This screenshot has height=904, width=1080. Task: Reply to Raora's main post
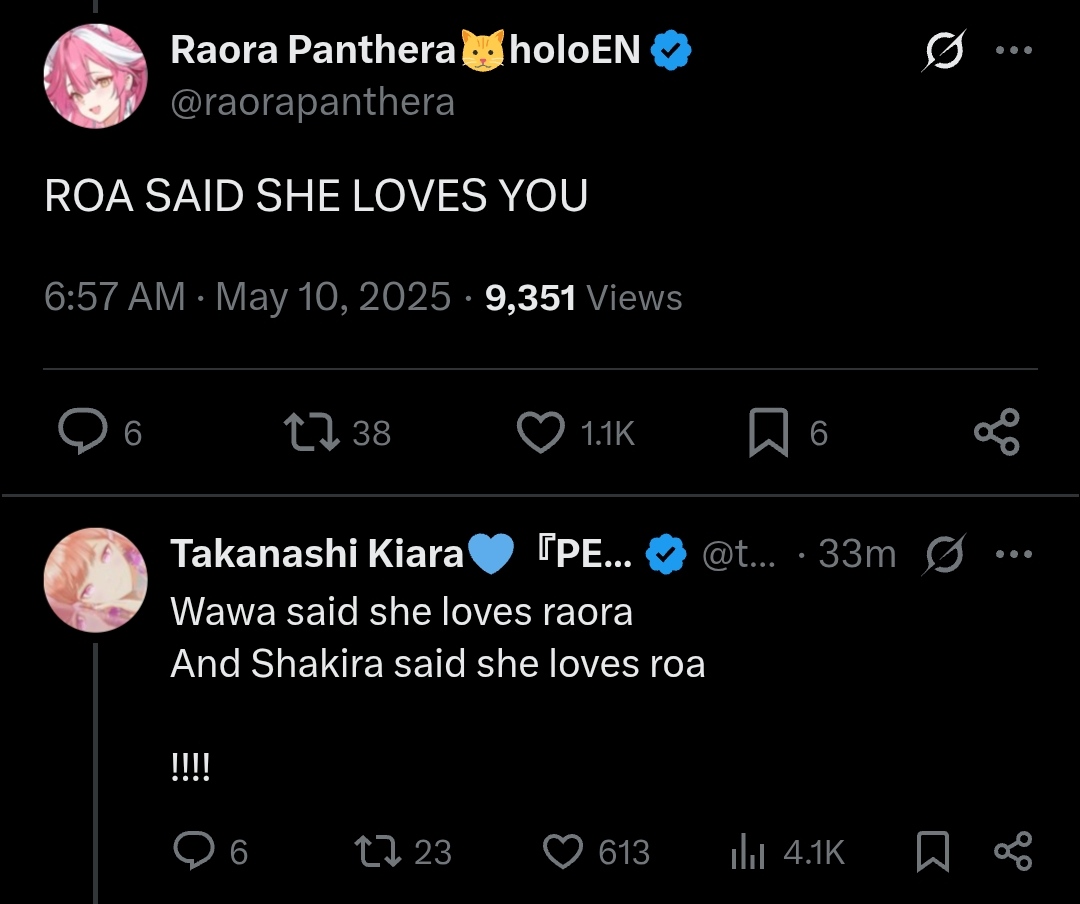[x=84, y=432]
